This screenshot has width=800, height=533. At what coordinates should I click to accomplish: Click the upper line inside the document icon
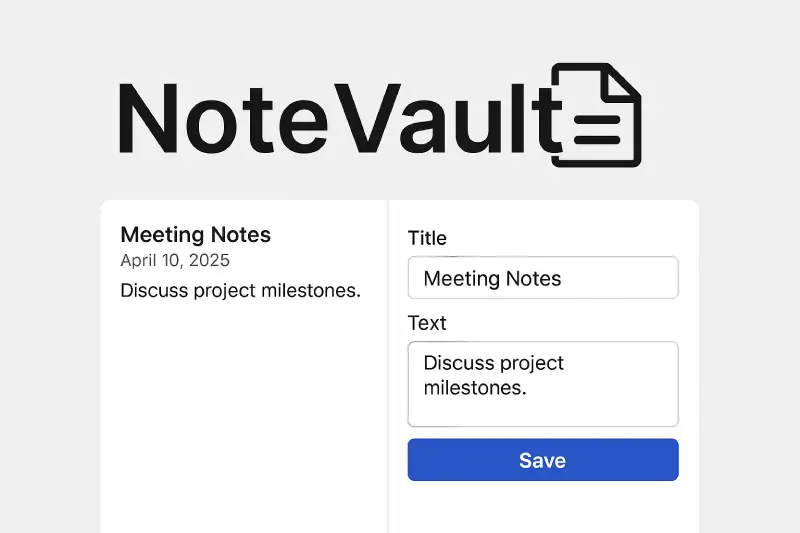coord(597,120)
